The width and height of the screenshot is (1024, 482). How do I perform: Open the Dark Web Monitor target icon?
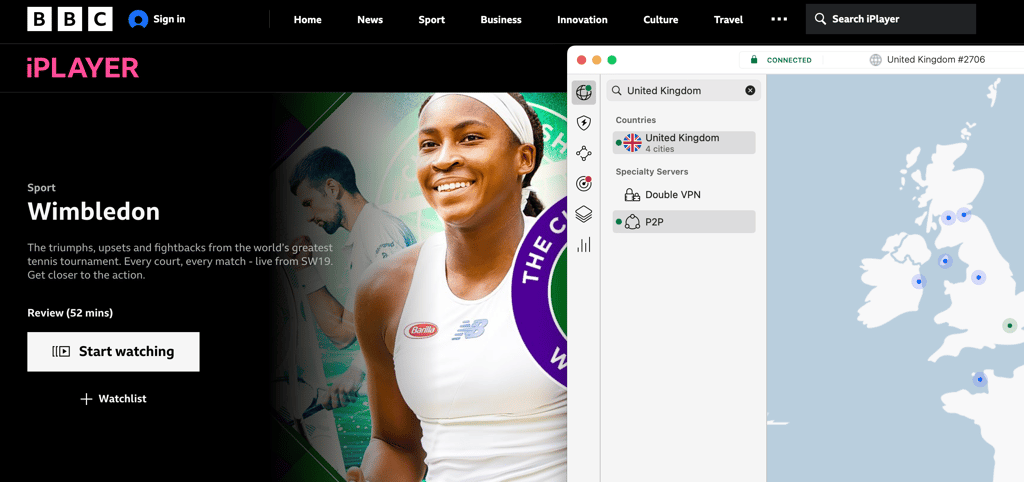[x=584, y=184]
